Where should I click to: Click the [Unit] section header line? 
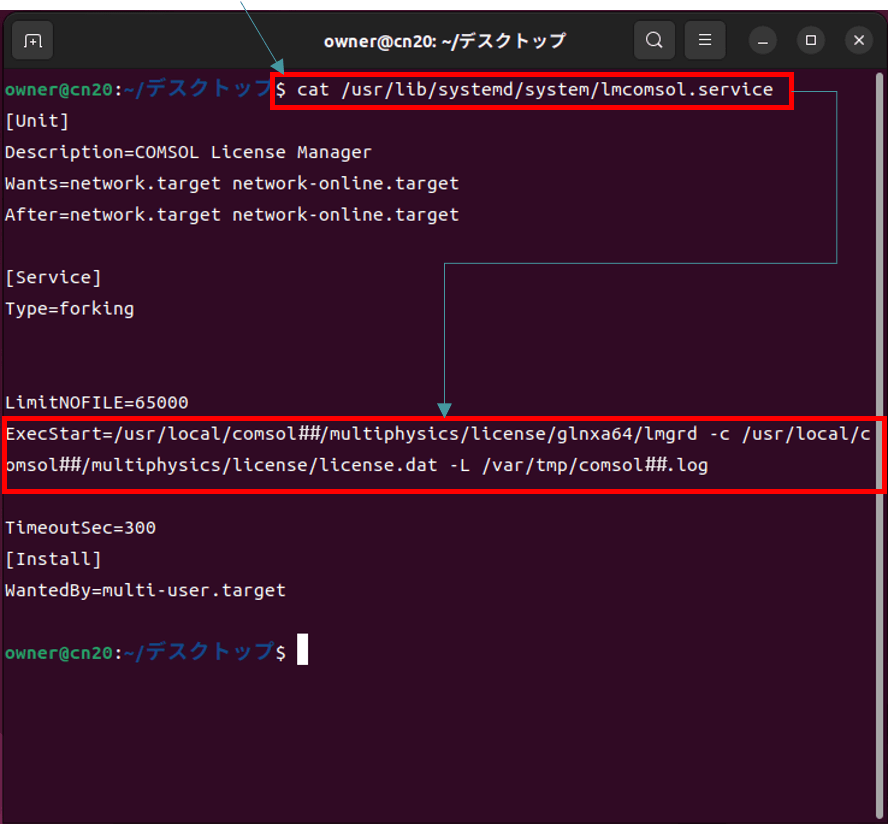coord(37,121)
